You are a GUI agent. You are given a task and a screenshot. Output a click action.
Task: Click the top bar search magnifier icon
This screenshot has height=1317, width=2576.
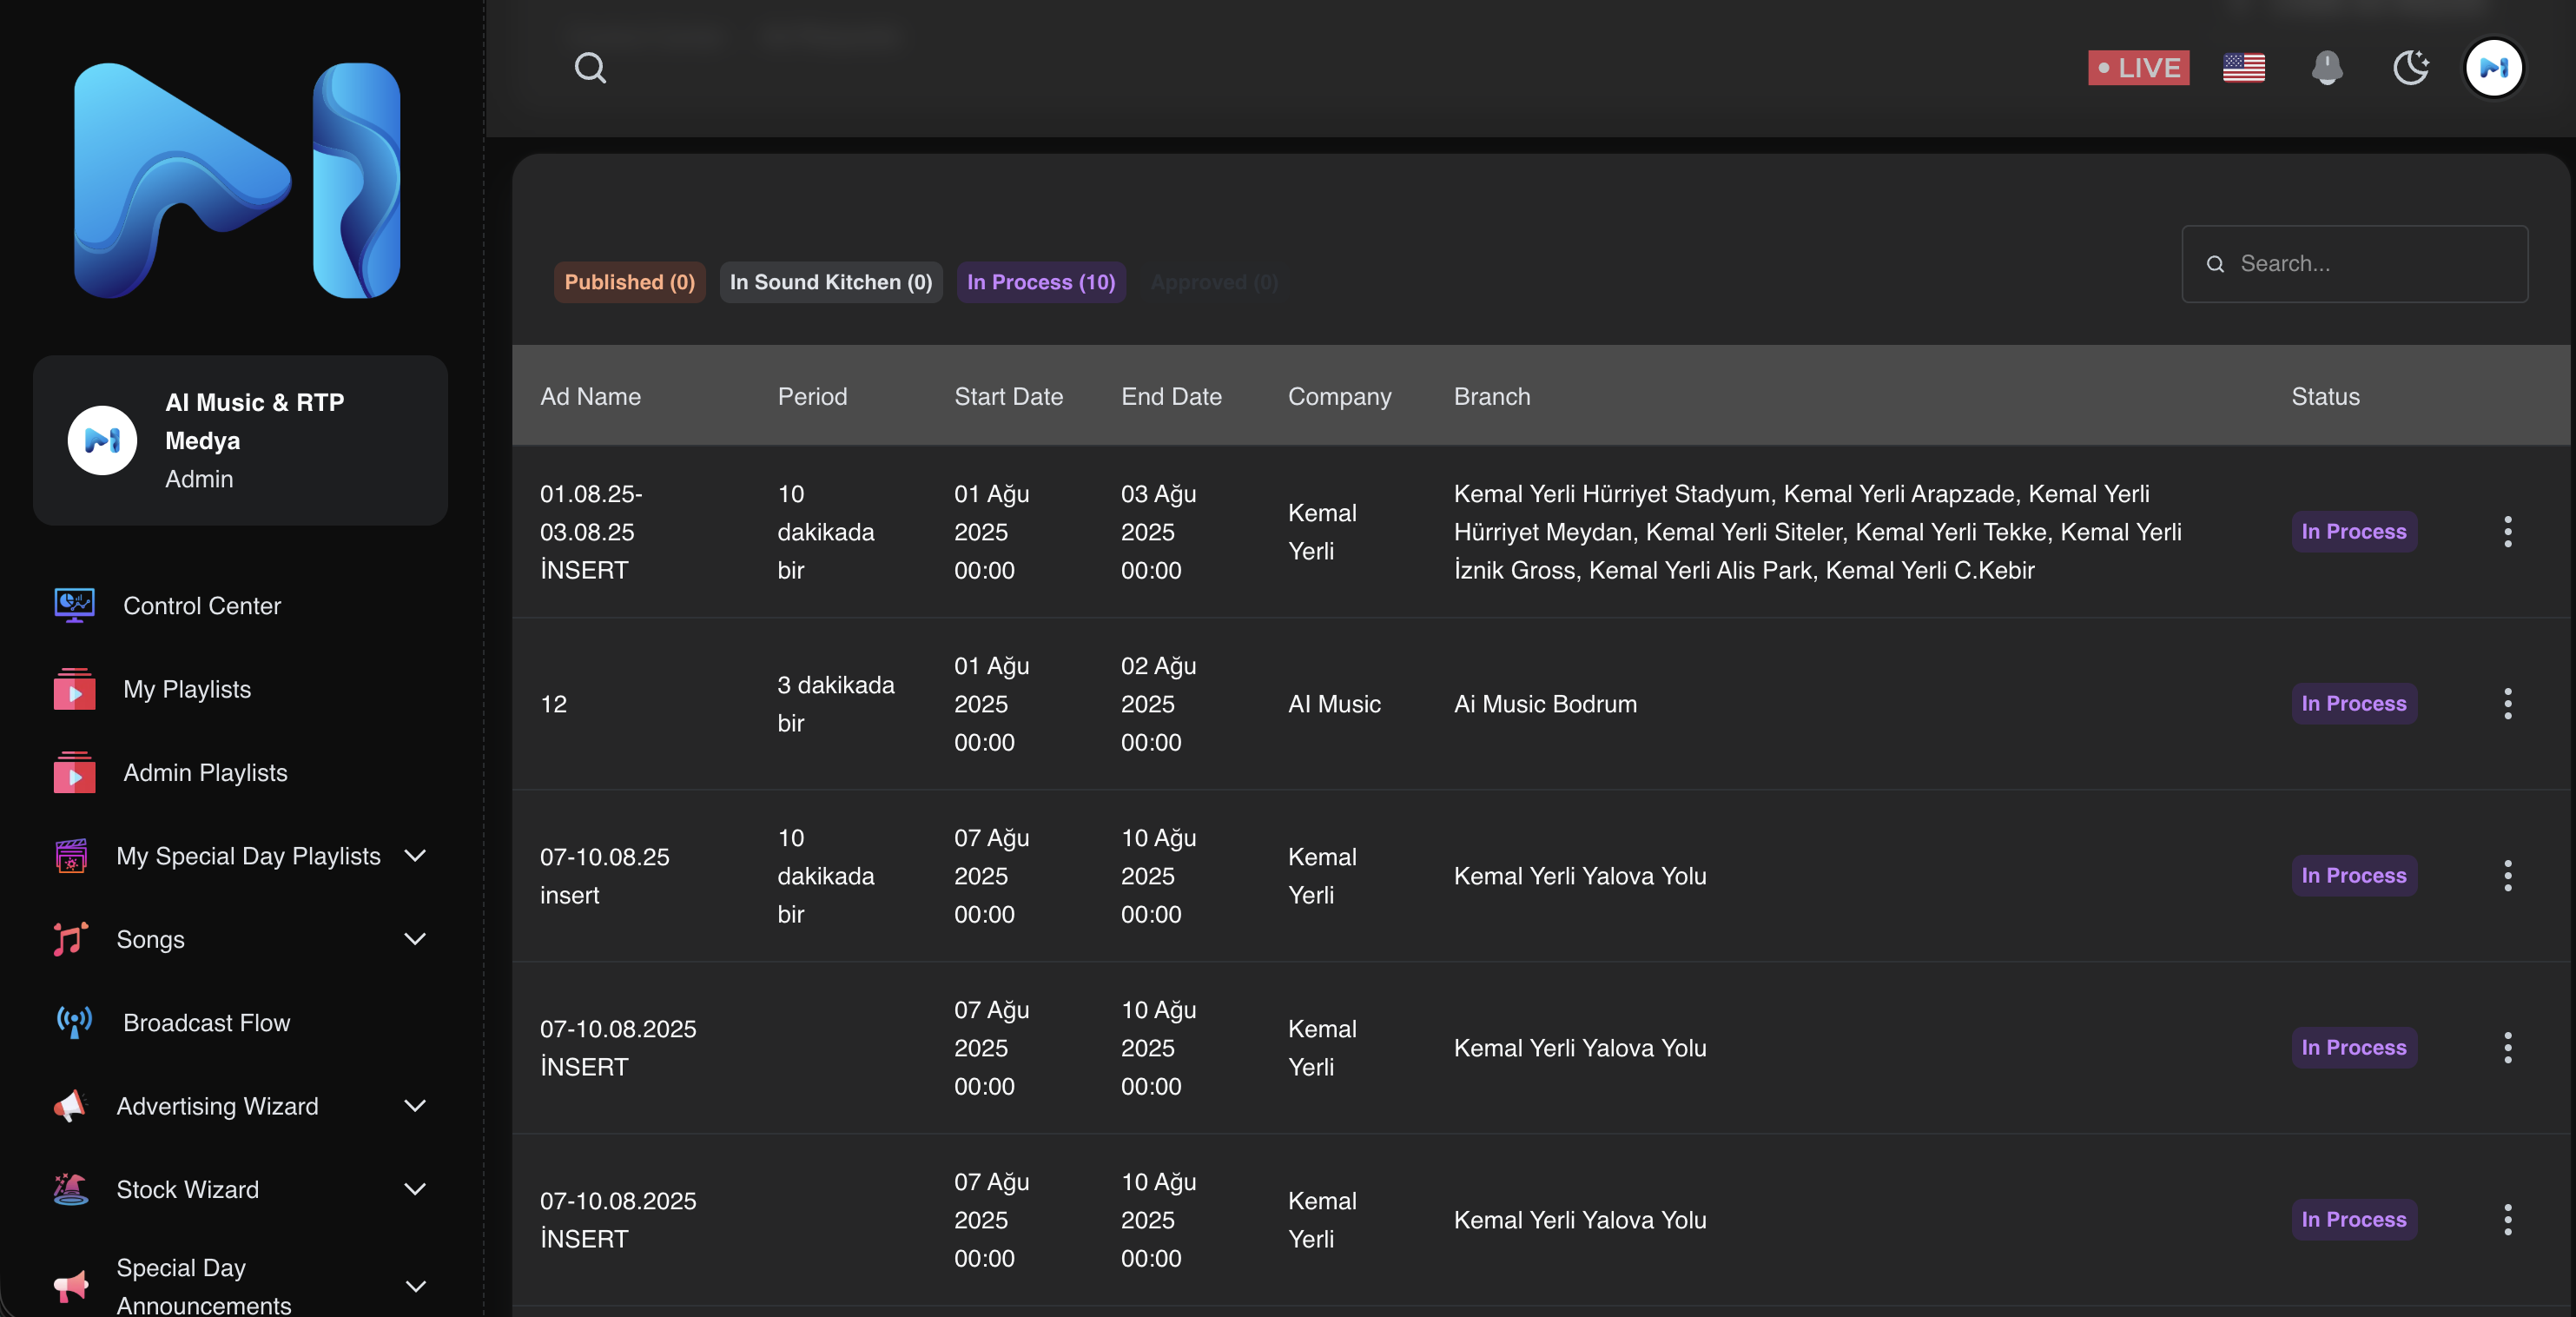tap(590, 68)
